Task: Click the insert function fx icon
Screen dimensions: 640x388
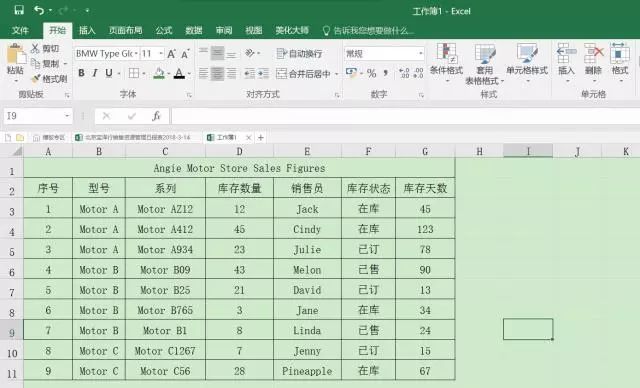Action: [x=156, y=116]
